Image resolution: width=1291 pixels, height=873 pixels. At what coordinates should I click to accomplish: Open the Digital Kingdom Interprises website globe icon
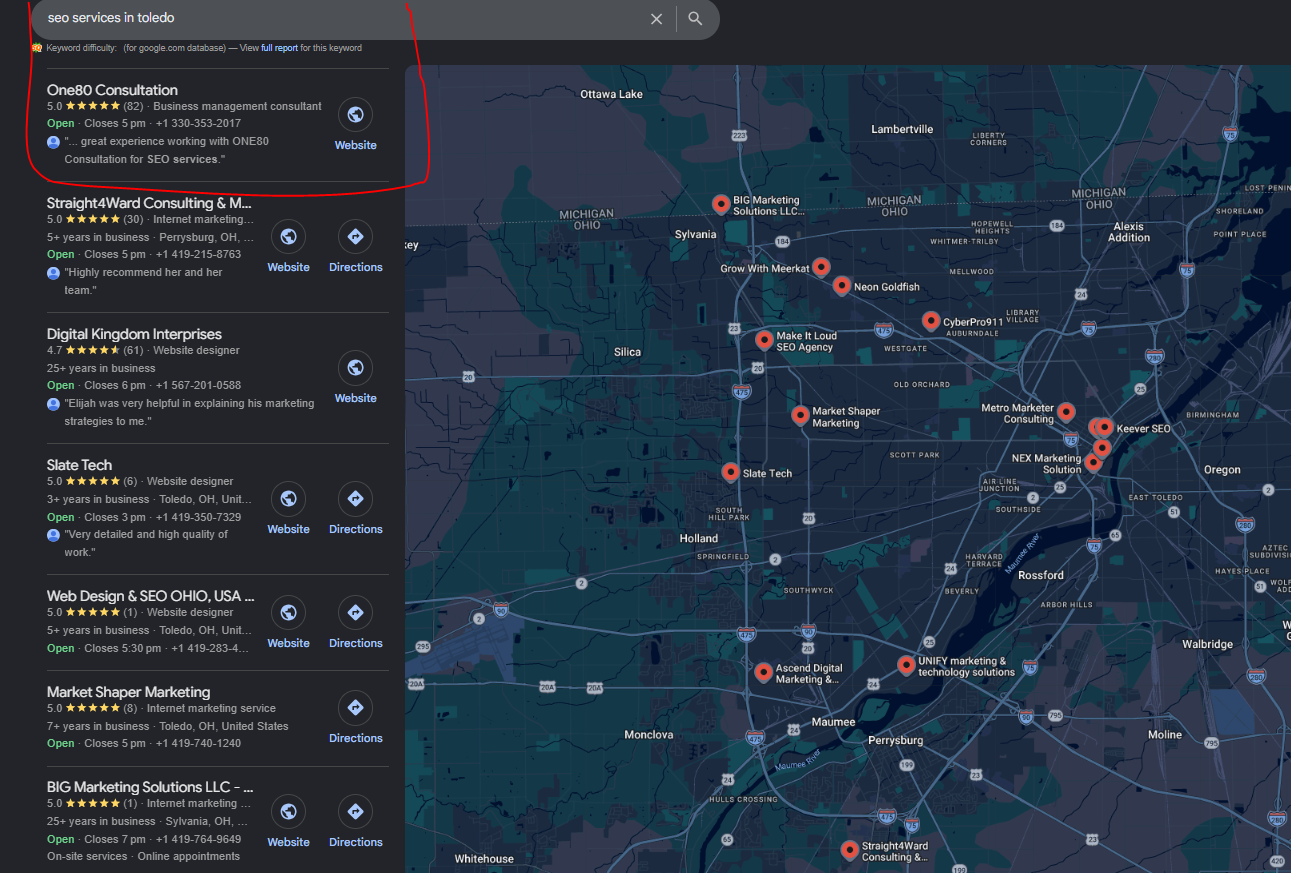355,368
